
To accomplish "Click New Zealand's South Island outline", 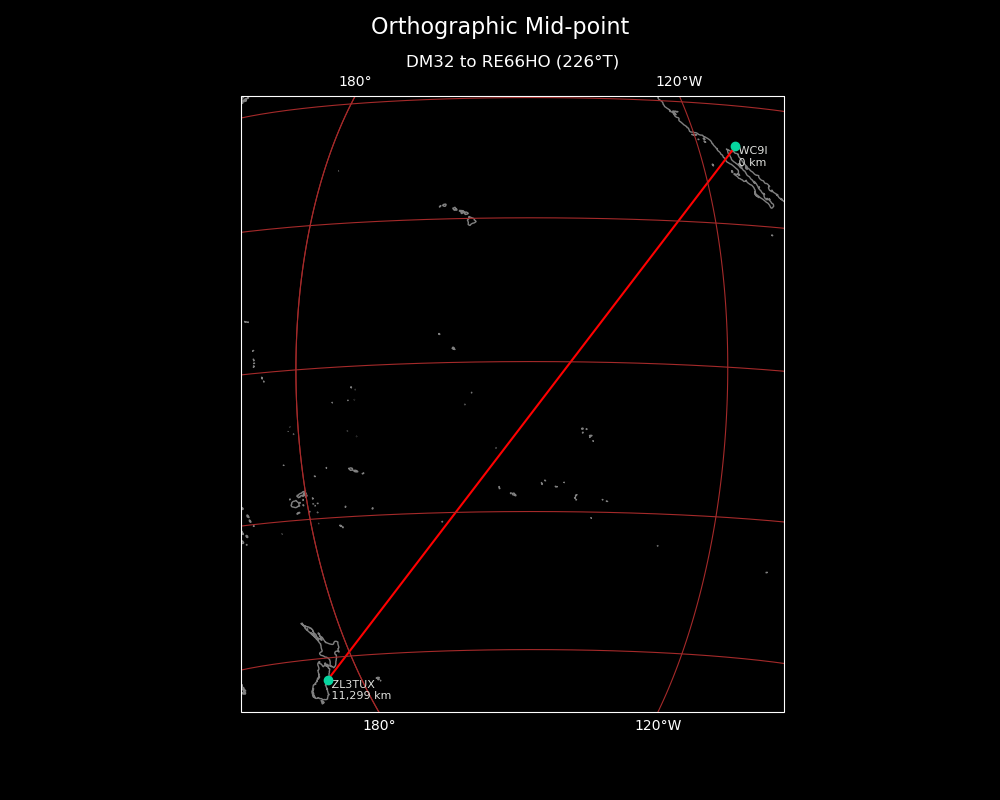I will [x=320, y=688].
